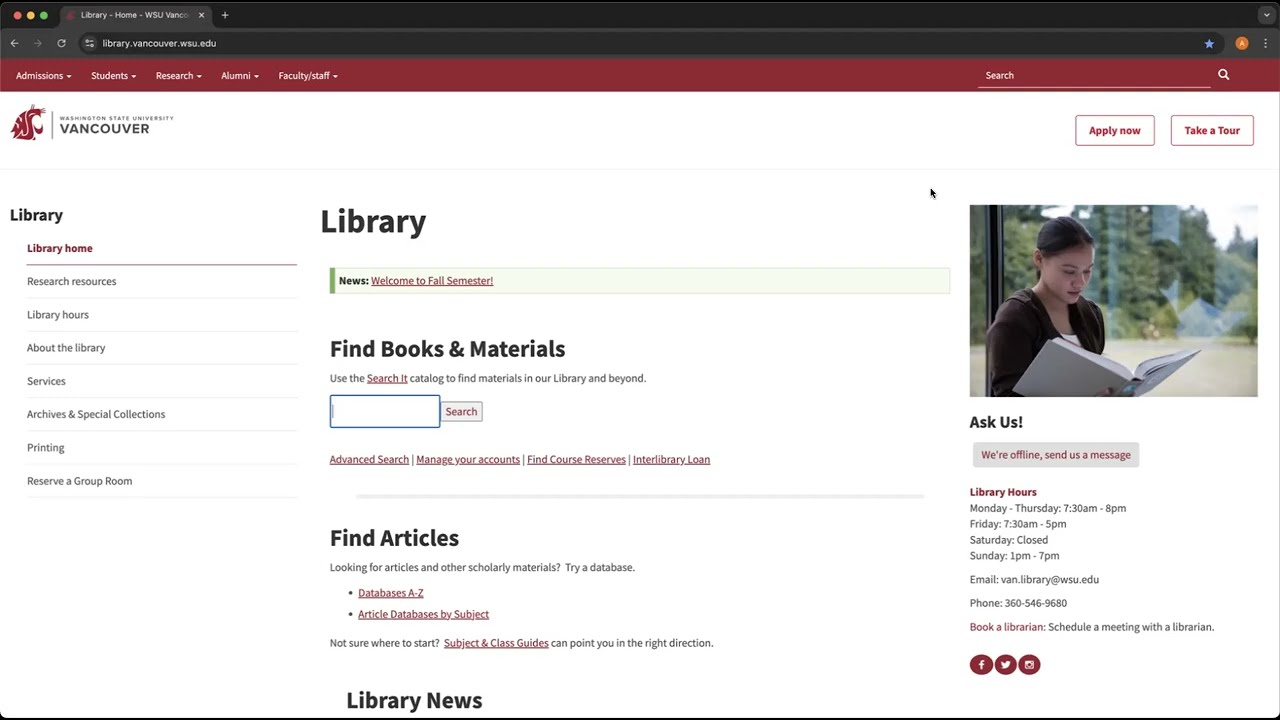Click the site Search field in header
This screenshot has width=1280, height=720.
pos(1094,75)
